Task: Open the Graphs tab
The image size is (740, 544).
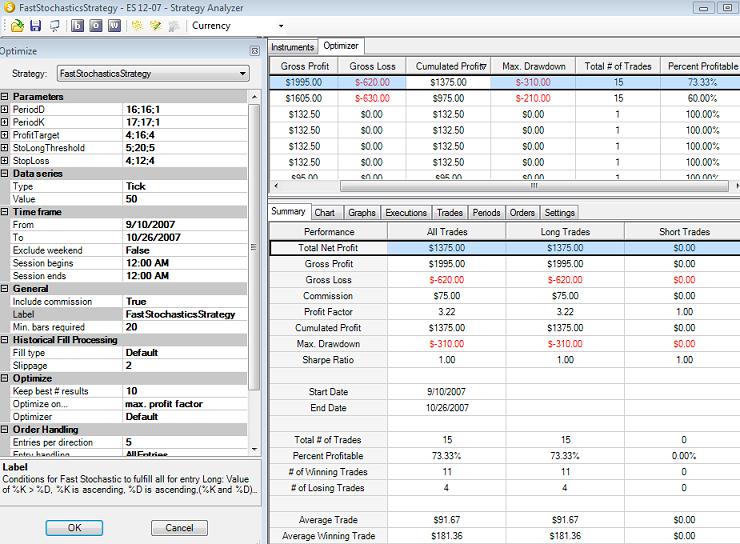Action: point(362,213)
